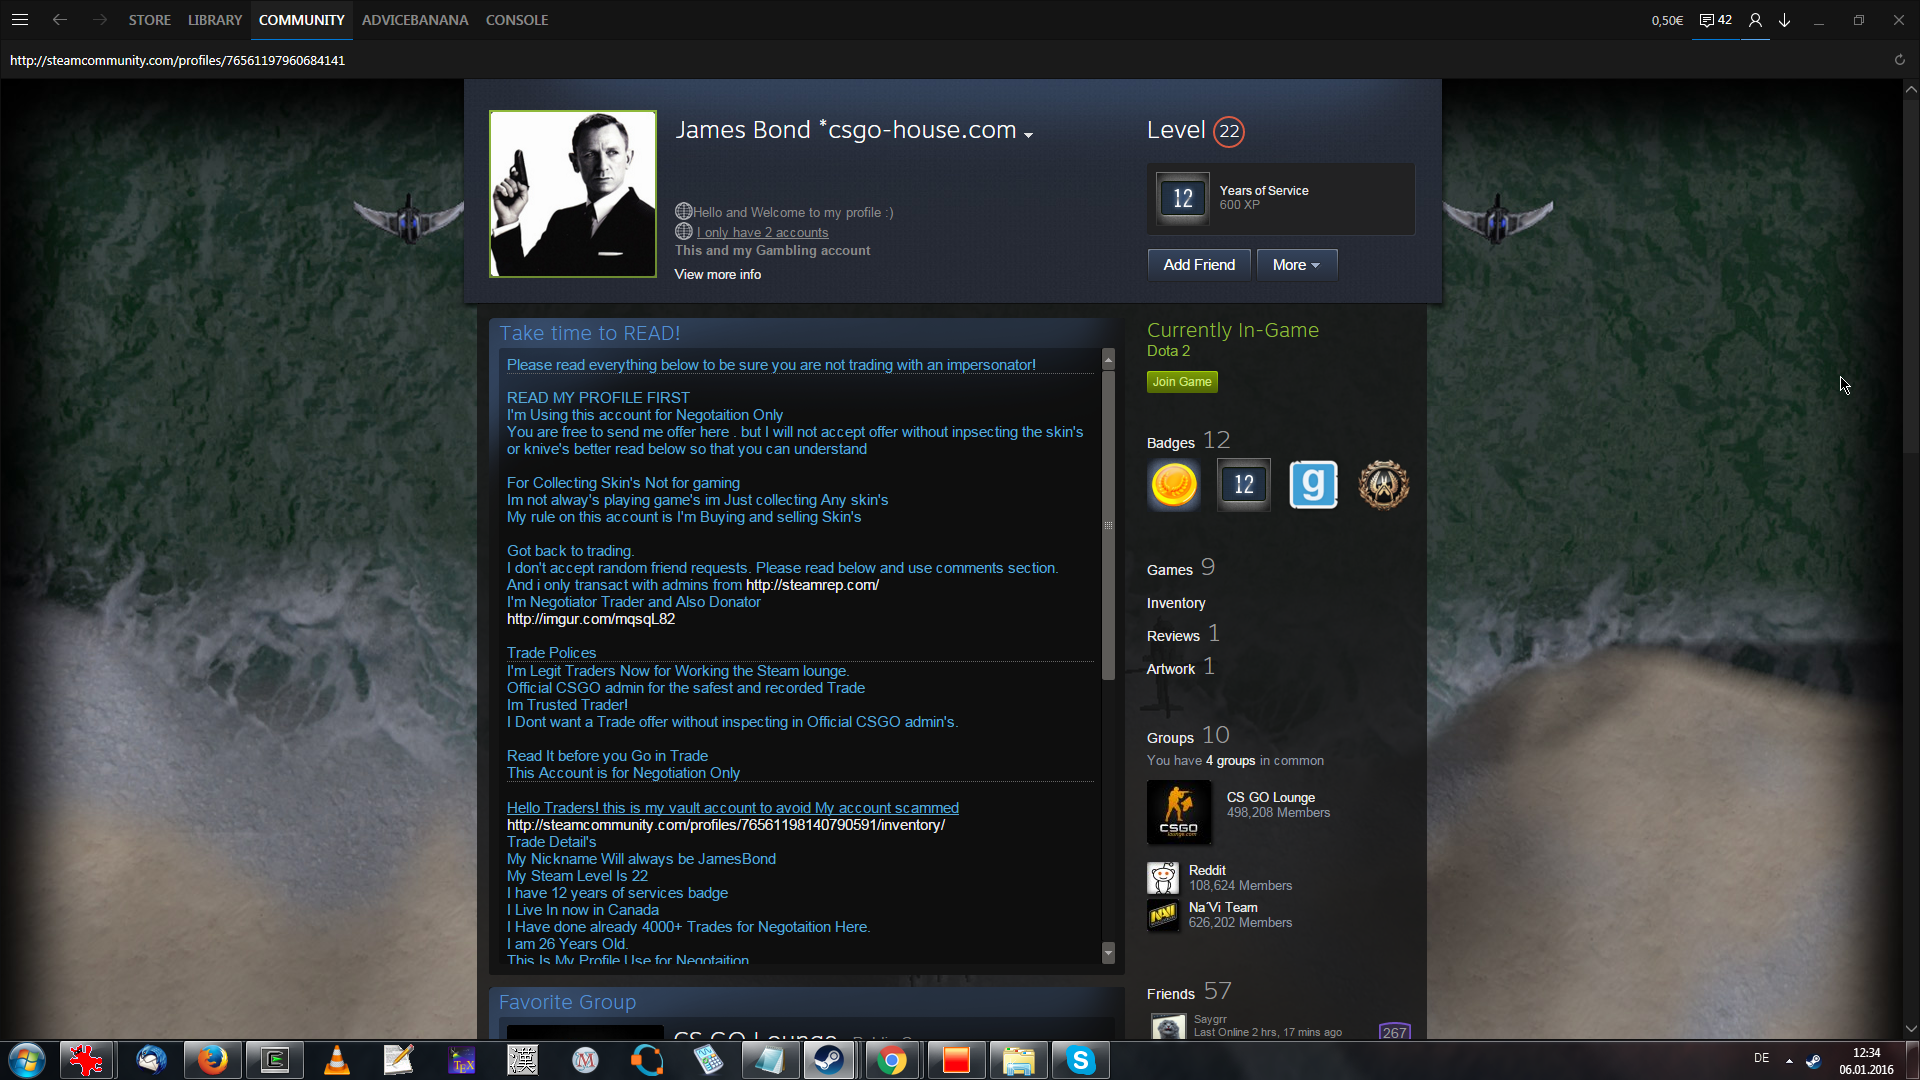Show hidden system tray icons
Viewport: 1920px width, 1080px height.
click(1789, 1060)
